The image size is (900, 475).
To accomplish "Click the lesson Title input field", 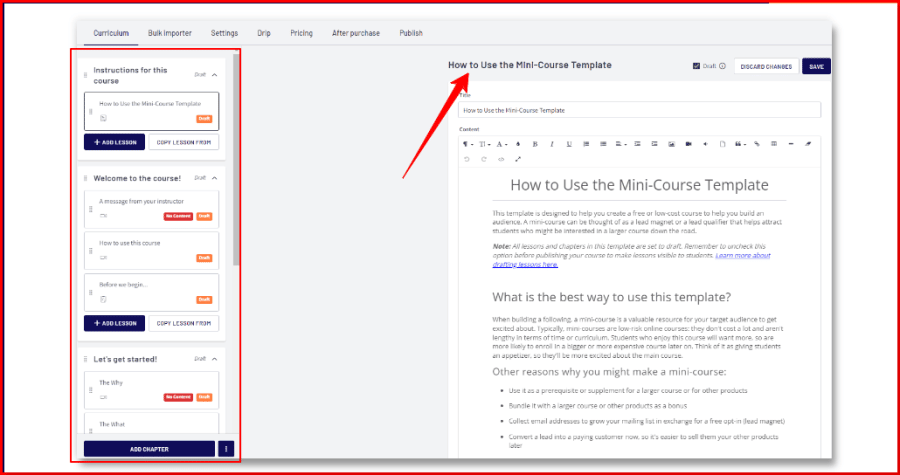I will tap(639, 110).
